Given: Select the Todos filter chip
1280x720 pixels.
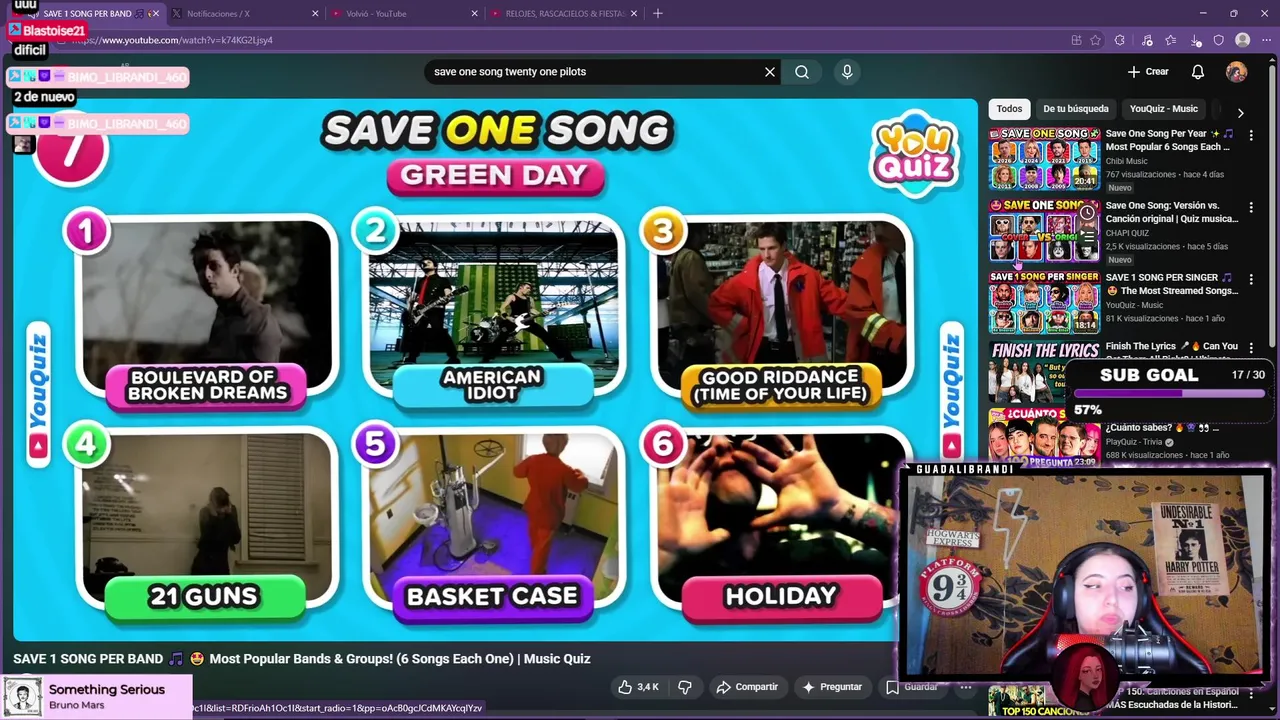Looking at the screenshot, I should tap(1009, 109).
